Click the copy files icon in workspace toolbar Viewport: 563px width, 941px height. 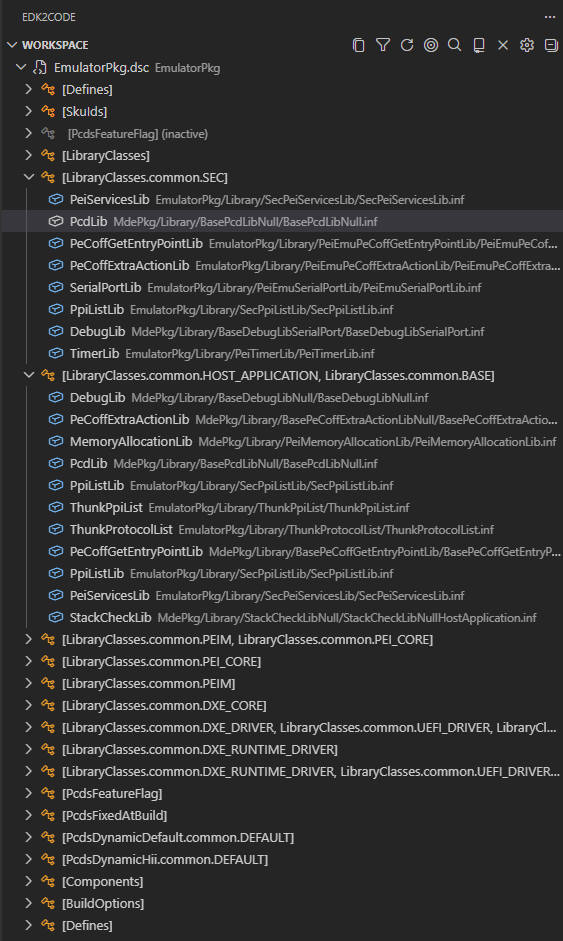tap(358, 45)
